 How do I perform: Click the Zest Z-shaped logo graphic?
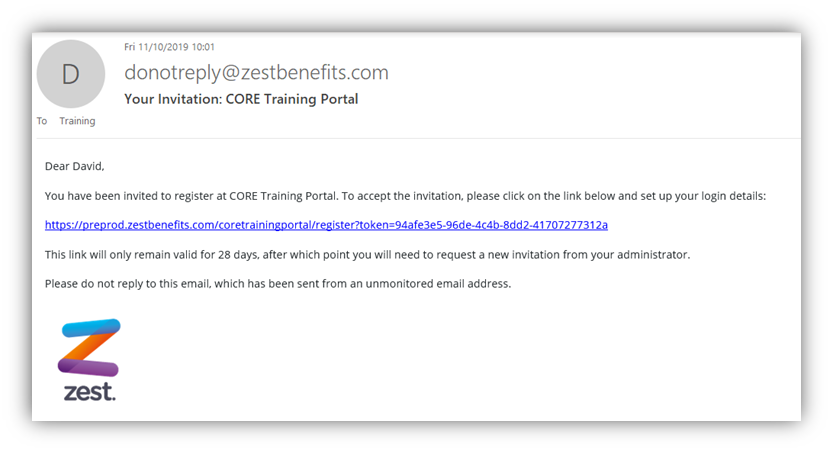89,348
